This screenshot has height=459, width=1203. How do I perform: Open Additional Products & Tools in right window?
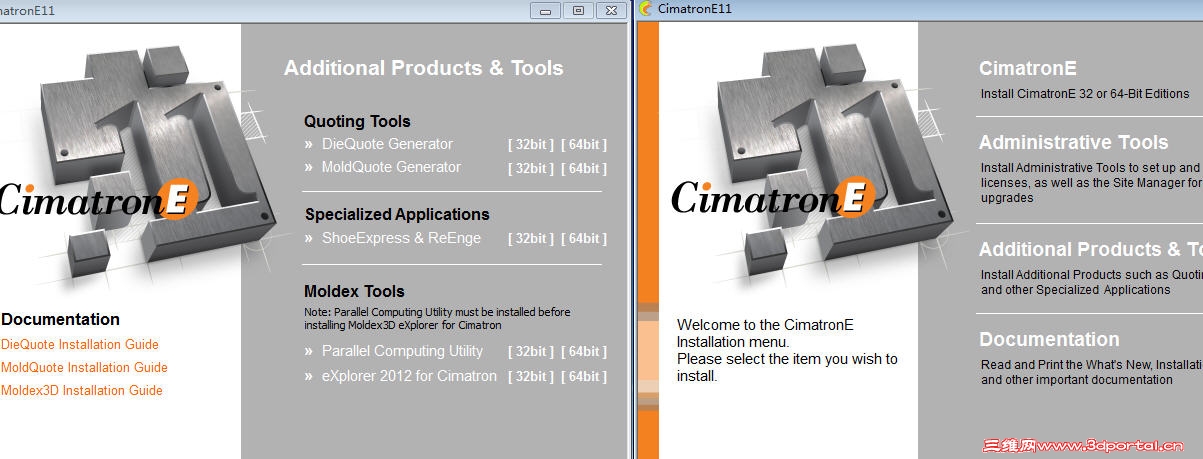(x=1090, y=249)
